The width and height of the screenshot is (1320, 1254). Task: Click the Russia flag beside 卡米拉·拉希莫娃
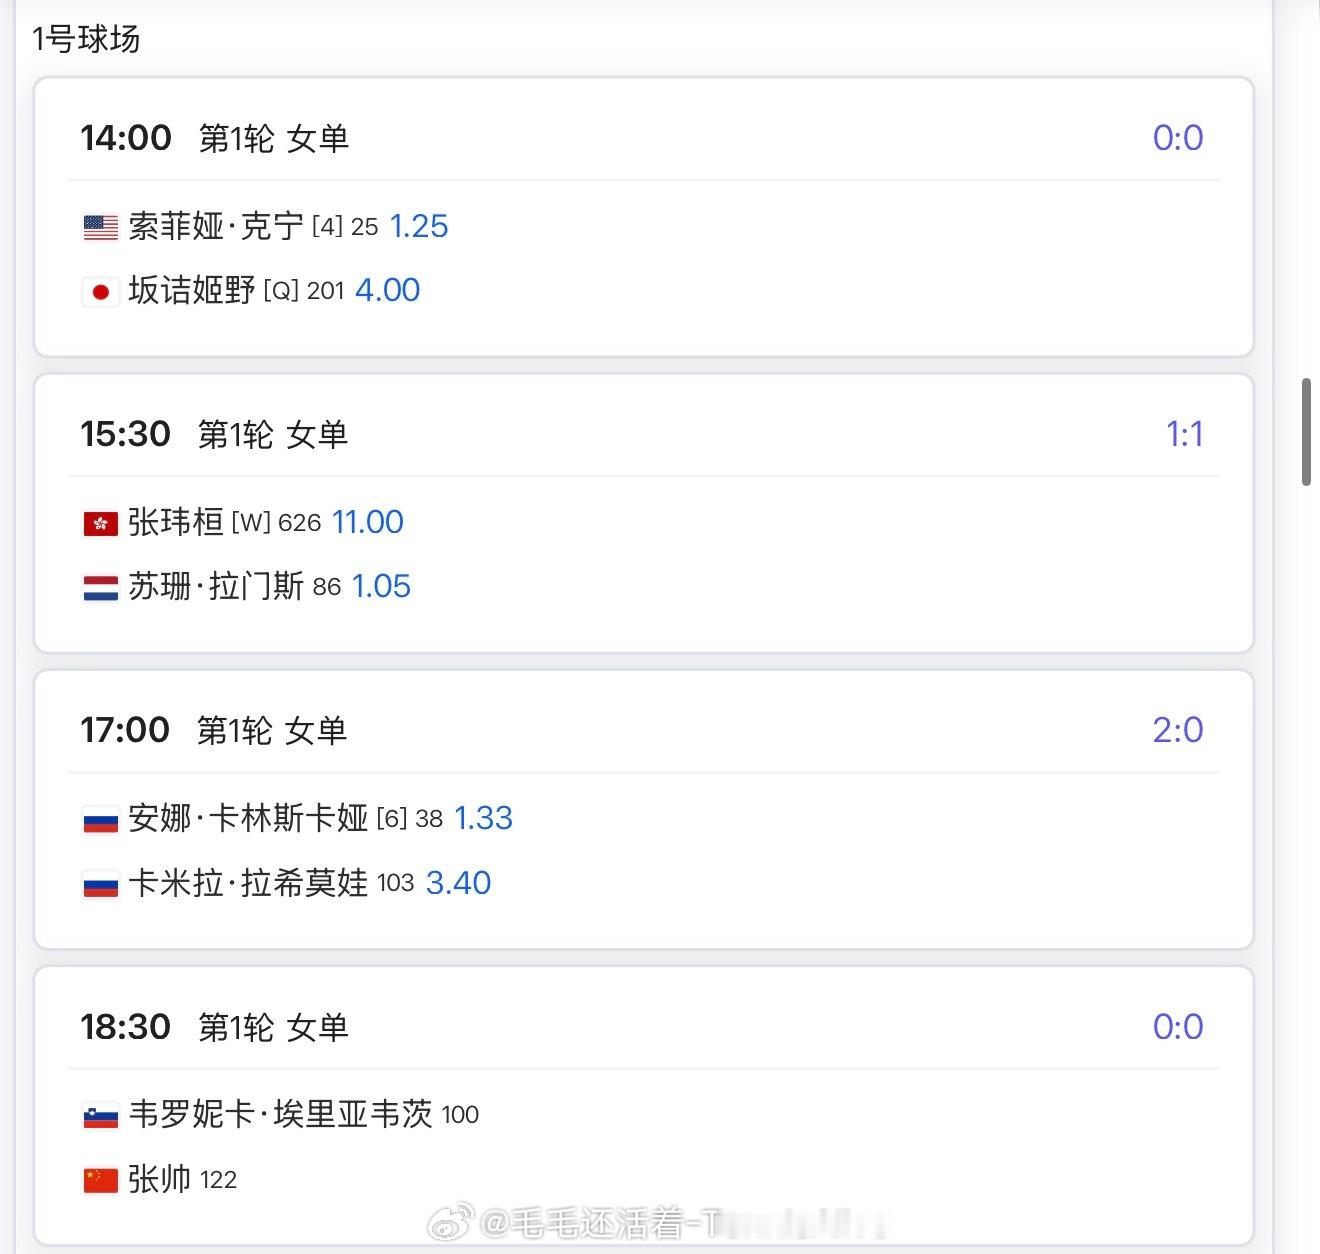click(x=100, y=884)
